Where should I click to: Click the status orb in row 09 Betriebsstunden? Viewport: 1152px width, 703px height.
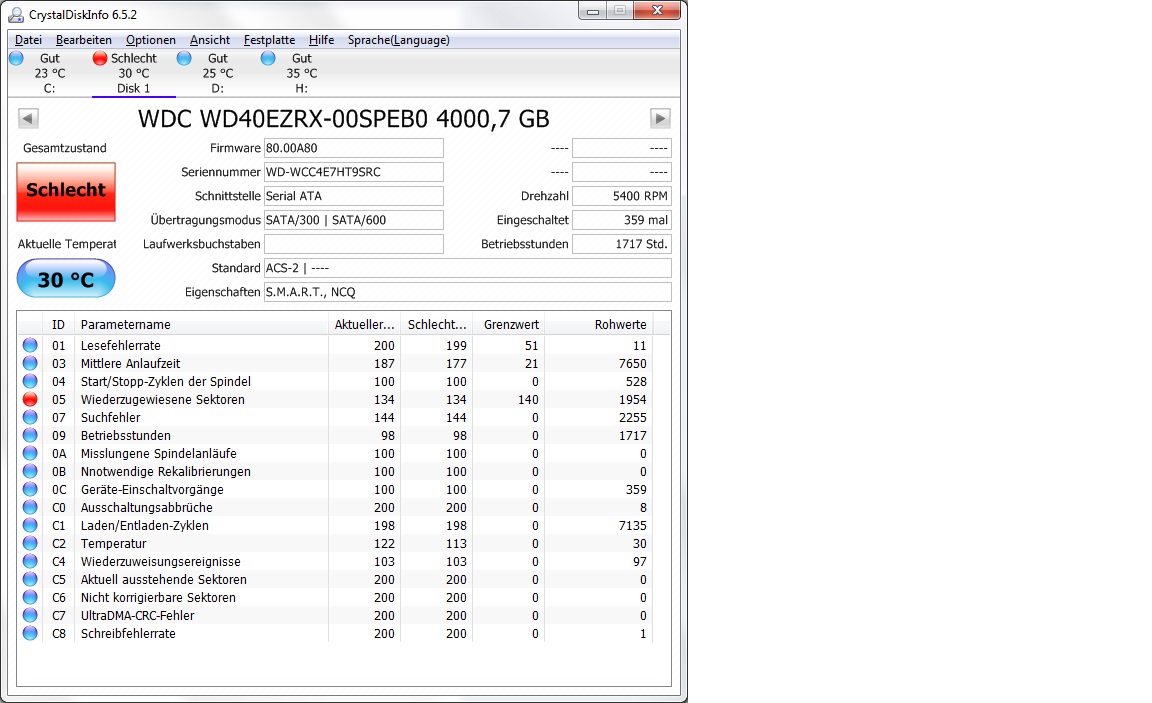pyautogui.click(x=30, y=435)
